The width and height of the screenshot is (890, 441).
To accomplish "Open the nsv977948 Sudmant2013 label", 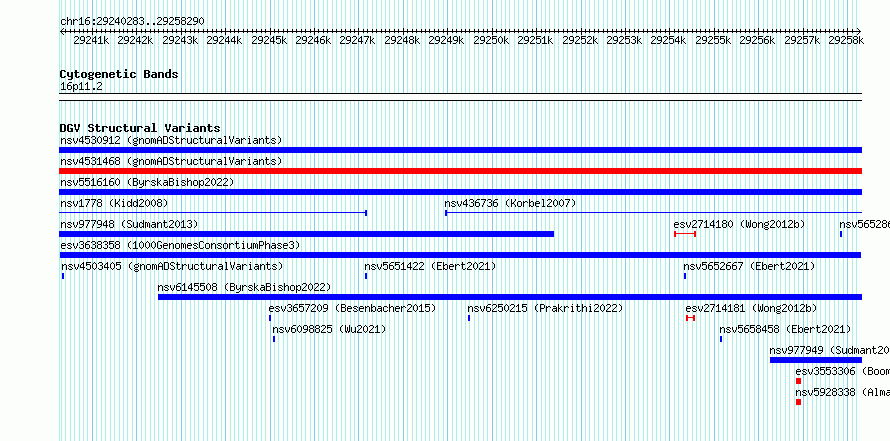I will point(129,224).
